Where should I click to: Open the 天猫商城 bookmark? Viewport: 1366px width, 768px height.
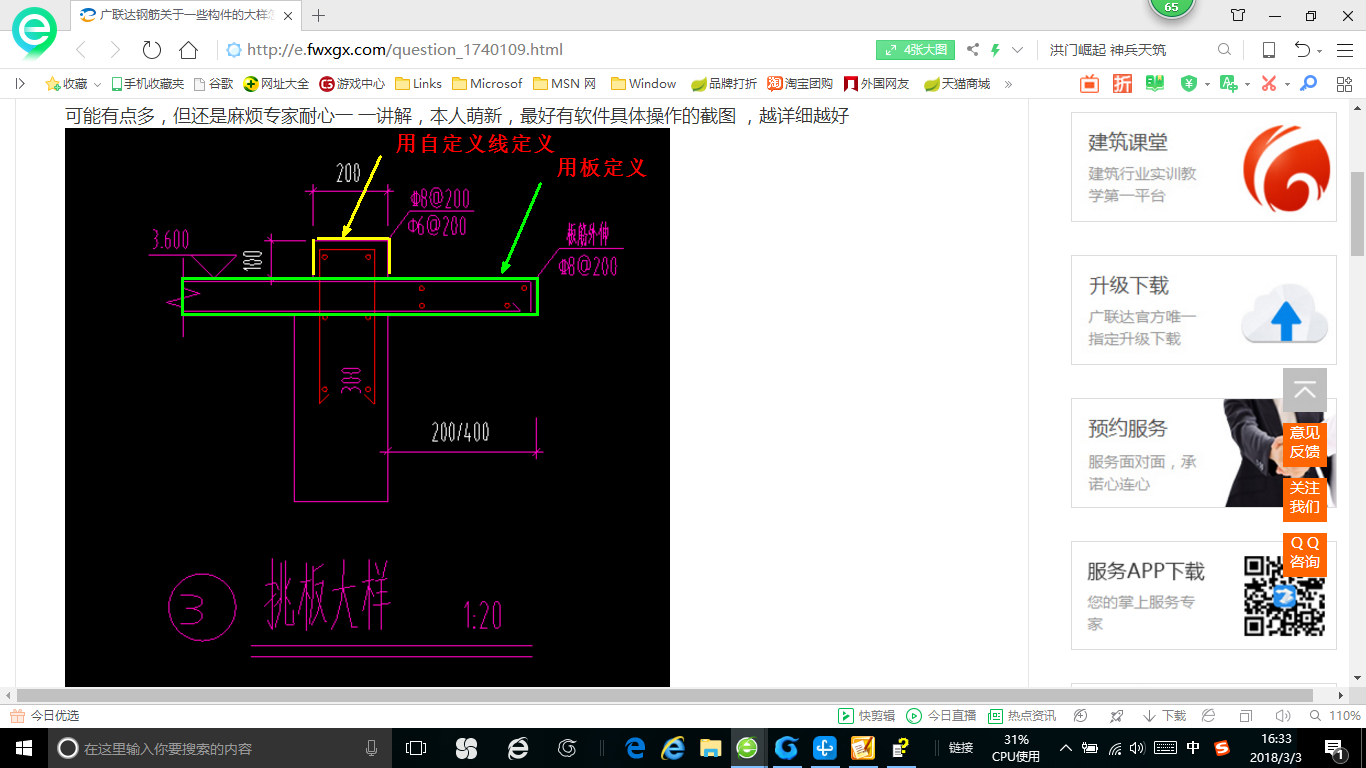pos(957,84)
